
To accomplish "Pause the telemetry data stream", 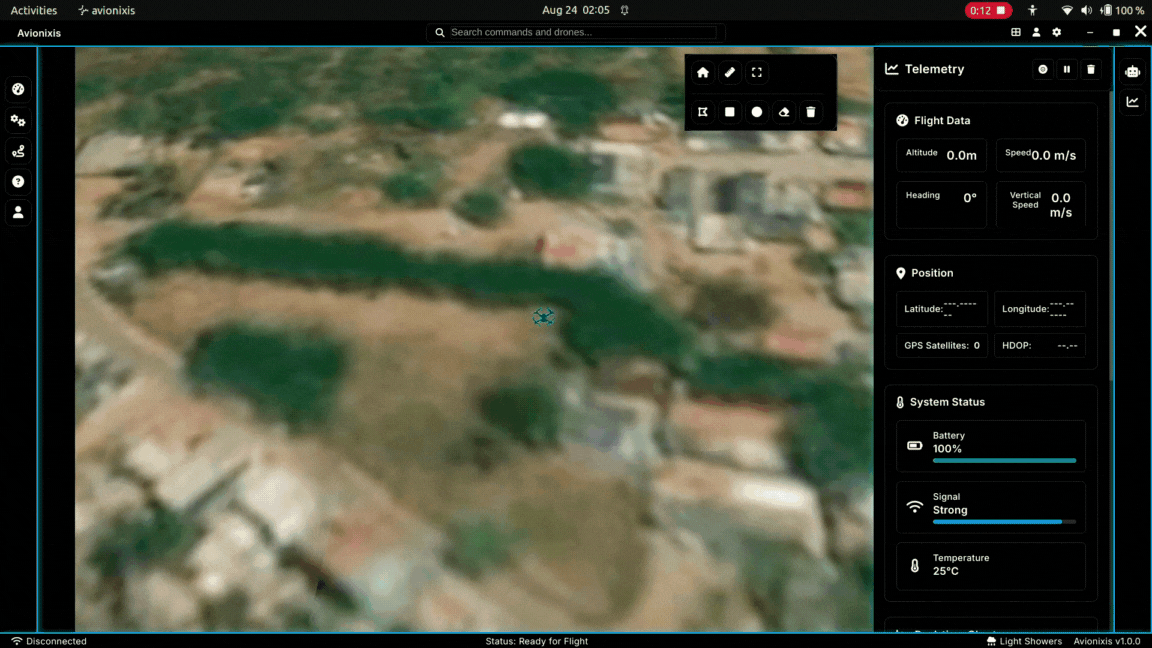I will pos(1067,69).
